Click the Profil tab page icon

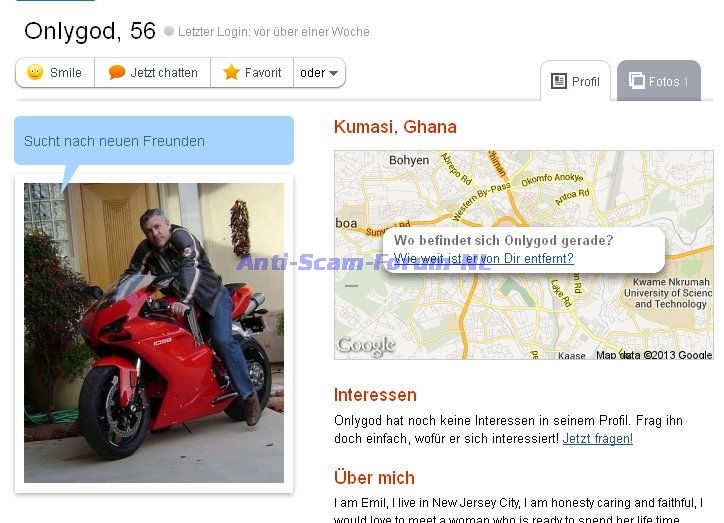click(559, 81)
